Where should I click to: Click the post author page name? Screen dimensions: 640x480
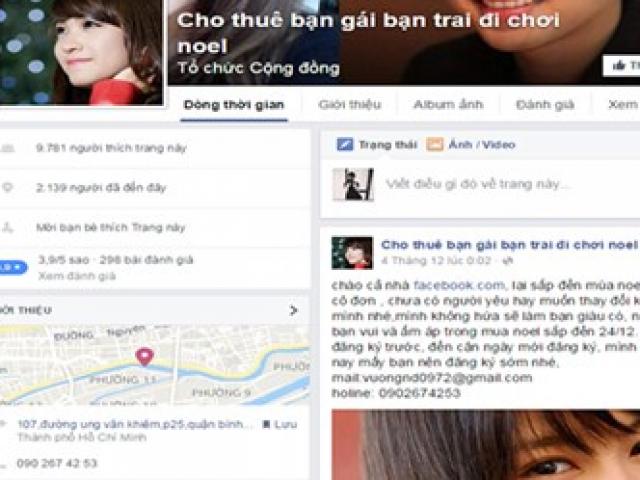pyautogui.click(x=509, y=244)
